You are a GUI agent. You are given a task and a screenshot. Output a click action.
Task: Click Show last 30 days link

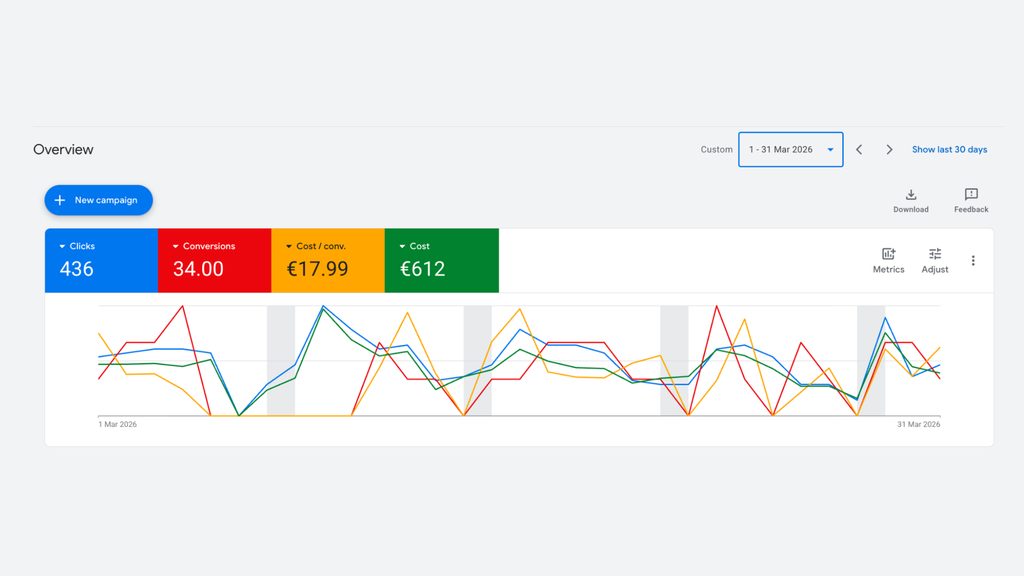[949, 150]
